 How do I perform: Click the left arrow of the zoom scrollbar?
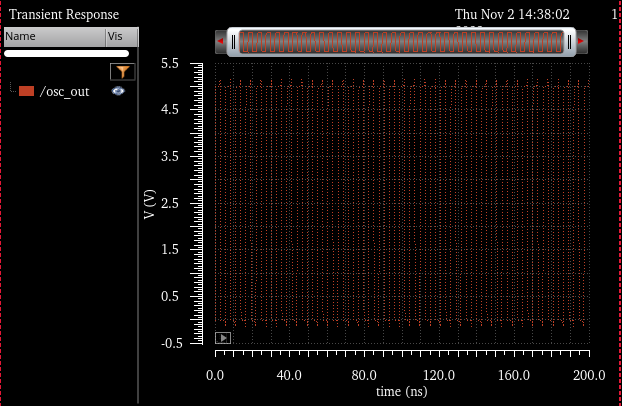pos(220,42)
